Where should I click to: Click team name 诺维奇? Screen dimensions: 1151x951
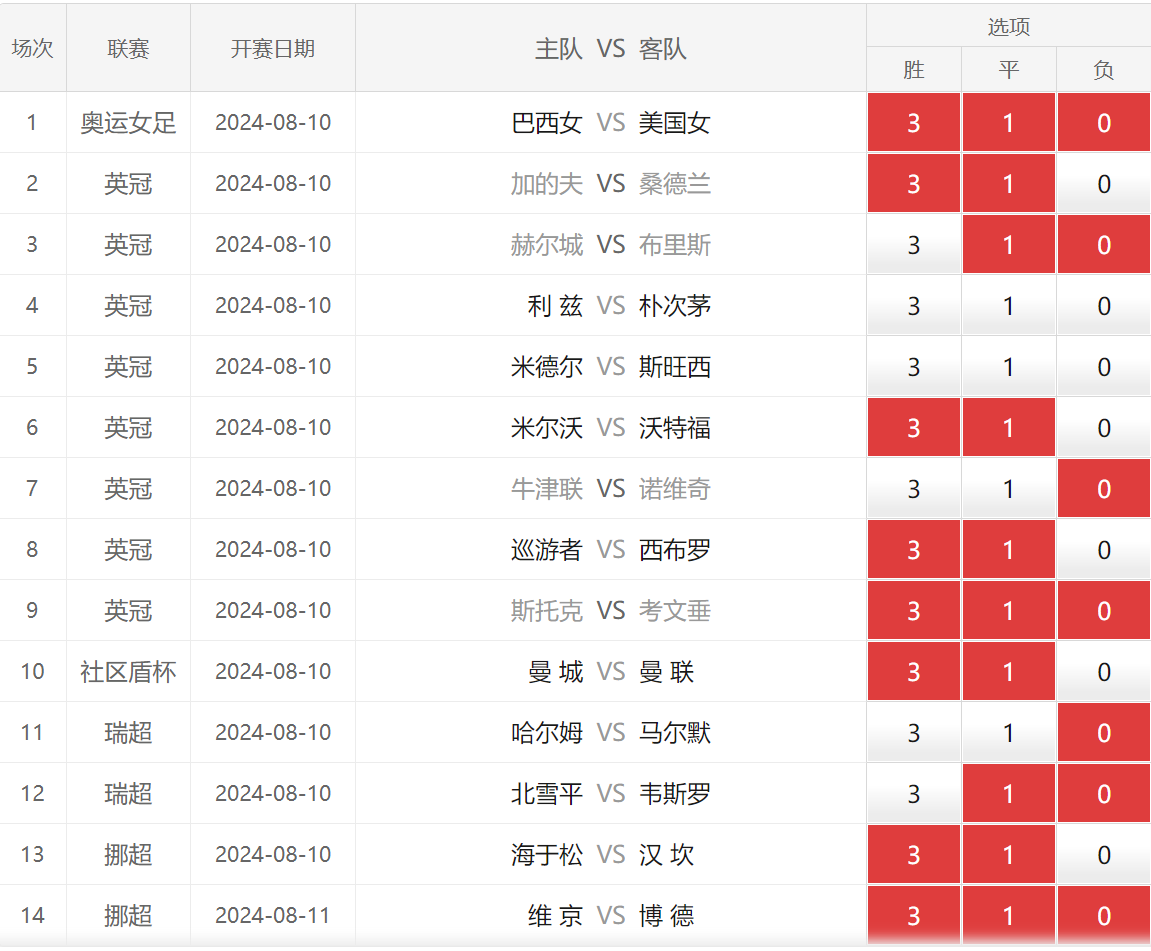675,489
